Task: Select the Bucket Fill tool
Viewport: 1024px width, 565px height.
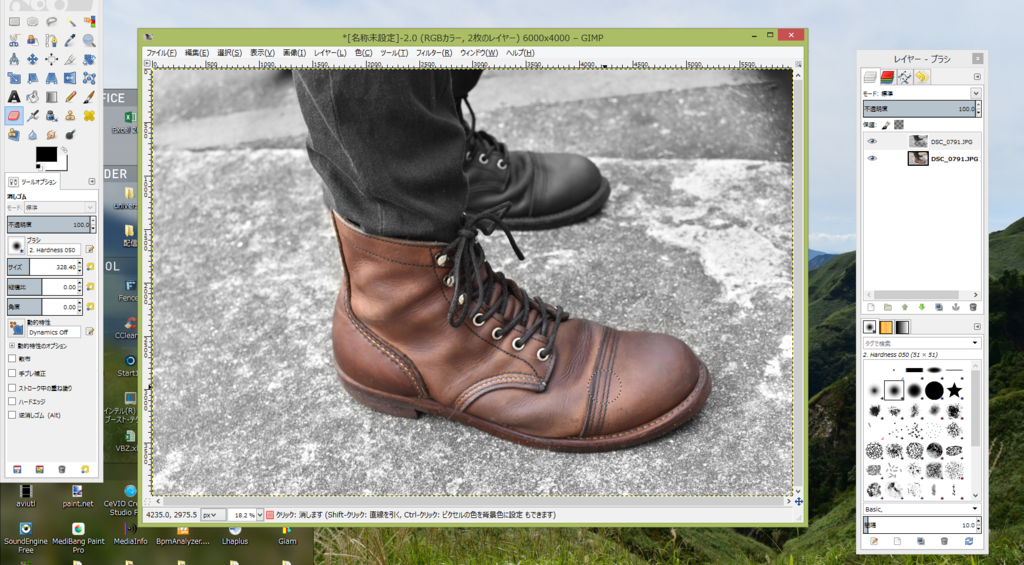Action: pos(33,97)
